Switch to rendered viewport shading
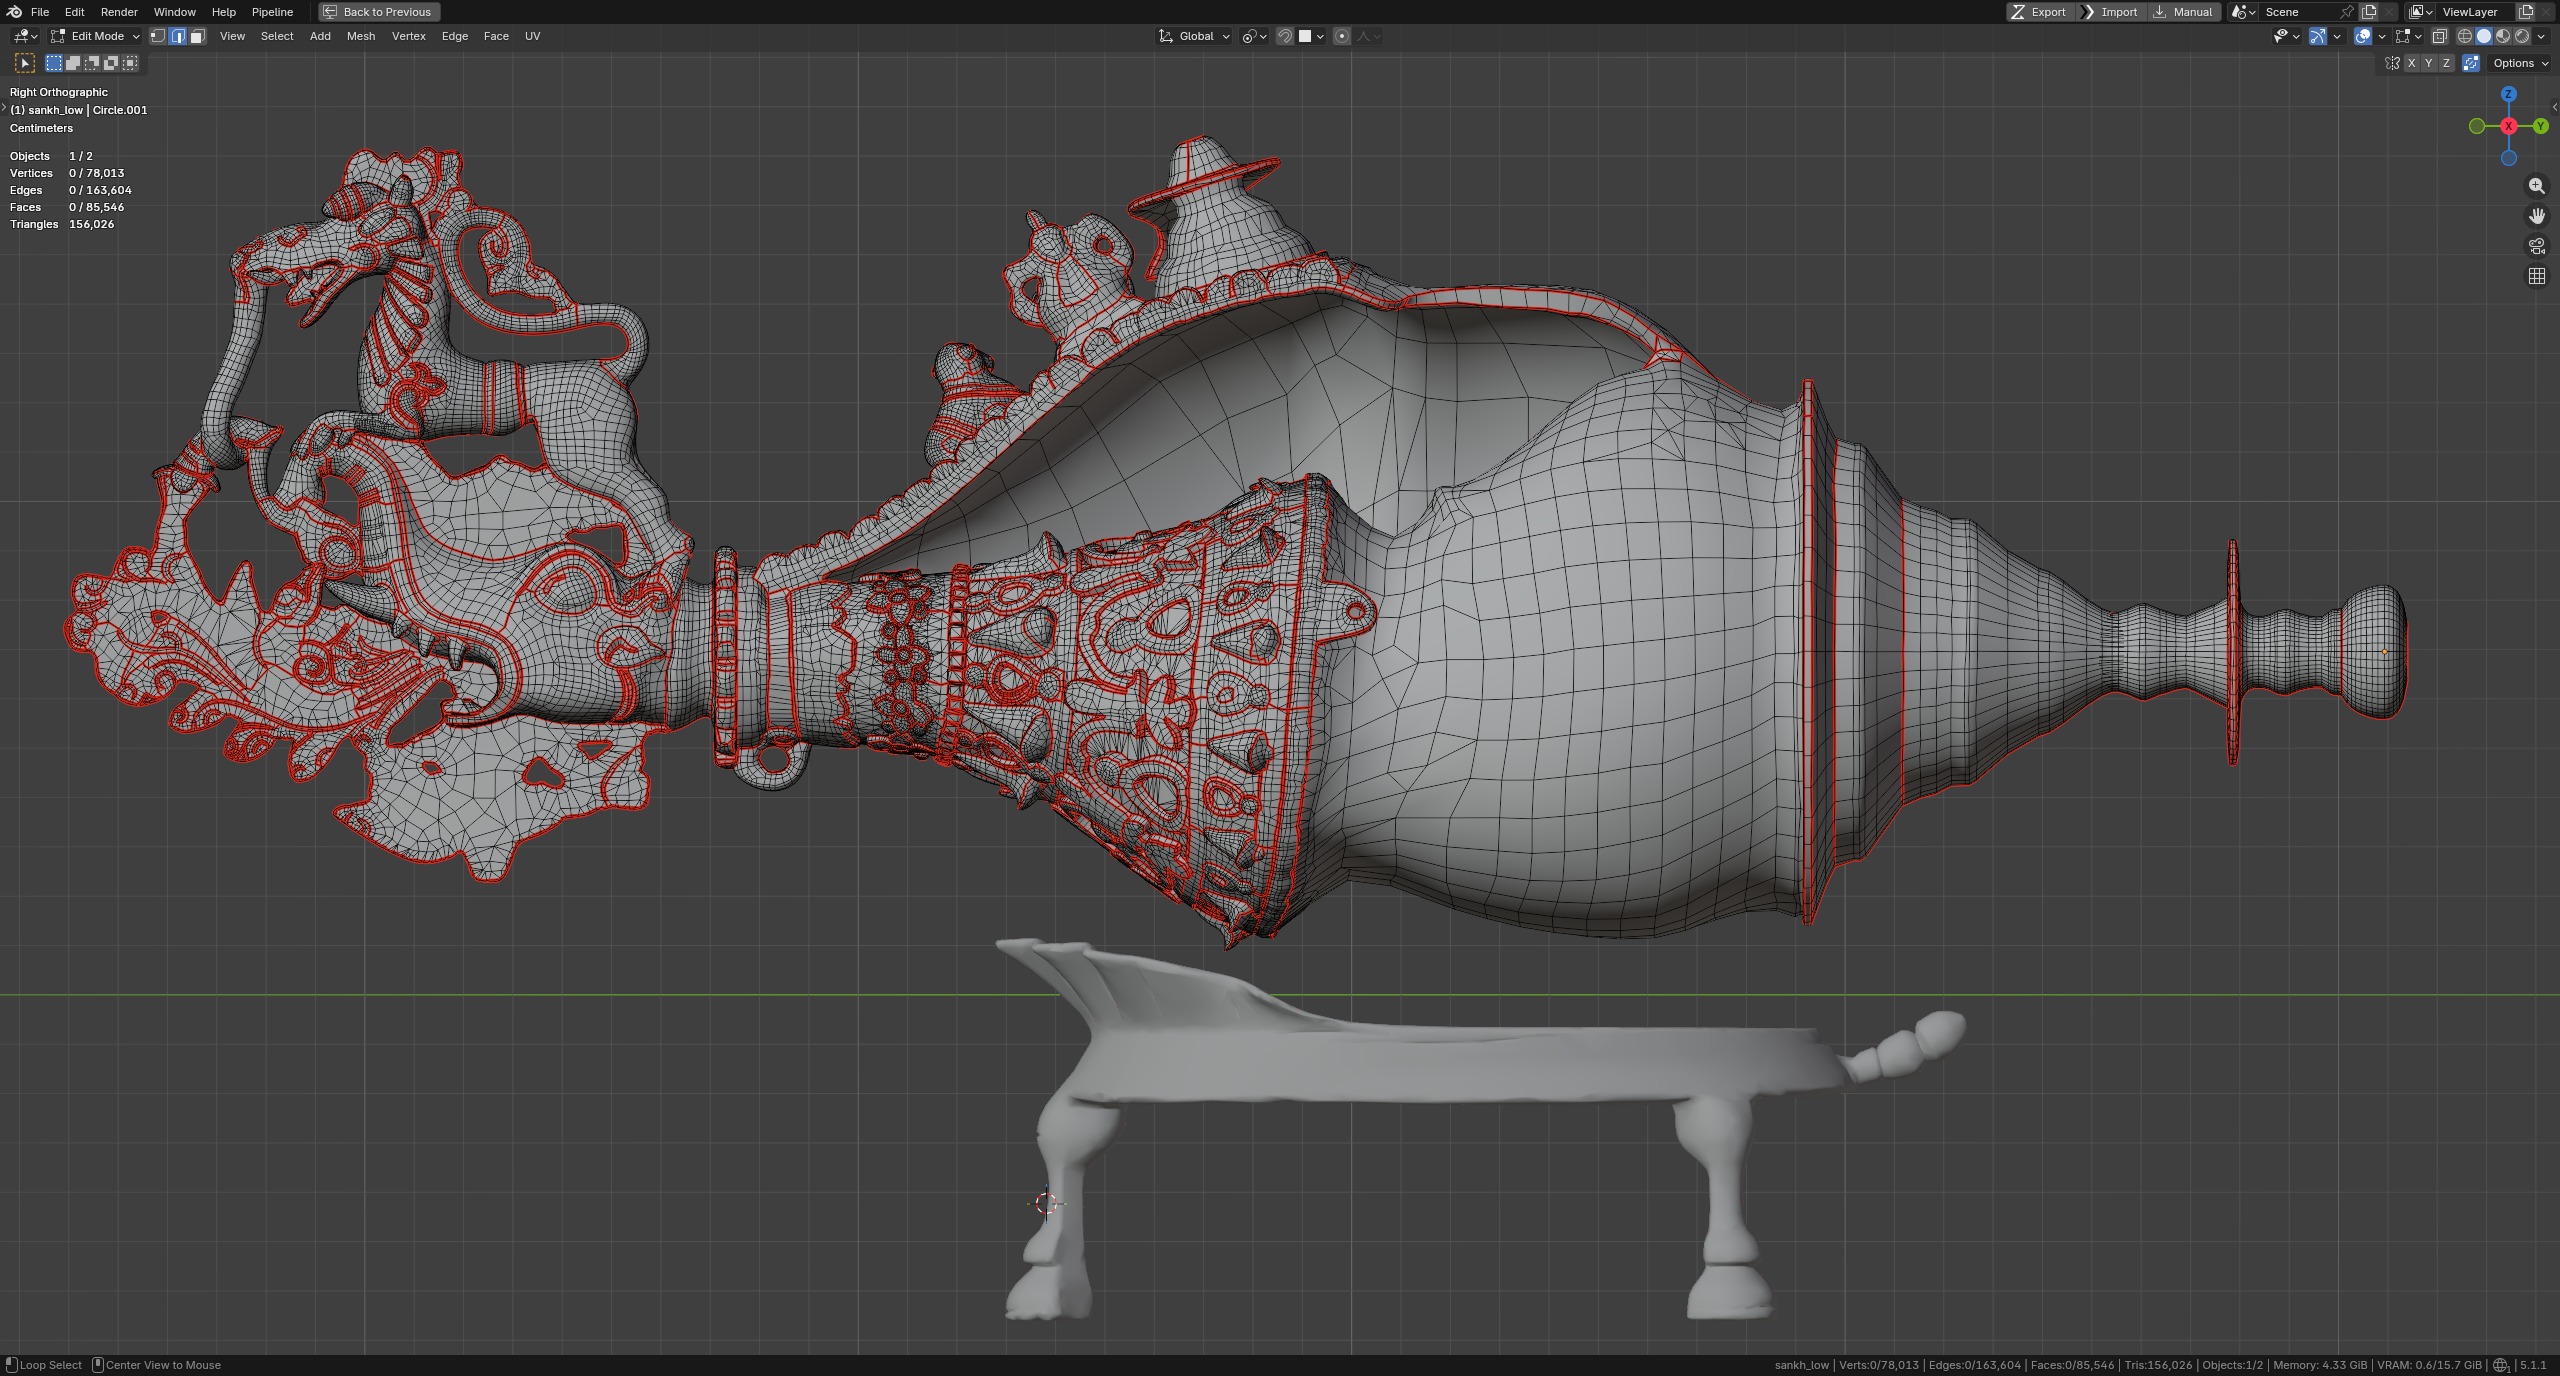Screen dimensions: 2560x1376 pos(2522,36)
